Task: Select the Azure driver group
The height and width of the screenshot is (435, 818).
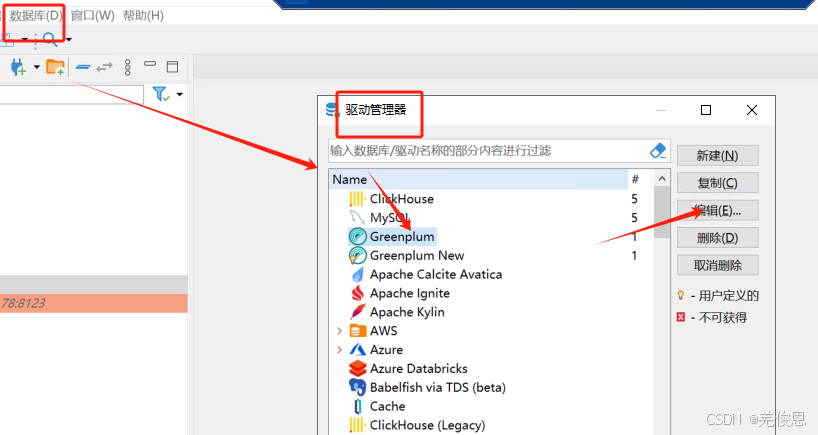Action: click(386, 349)
